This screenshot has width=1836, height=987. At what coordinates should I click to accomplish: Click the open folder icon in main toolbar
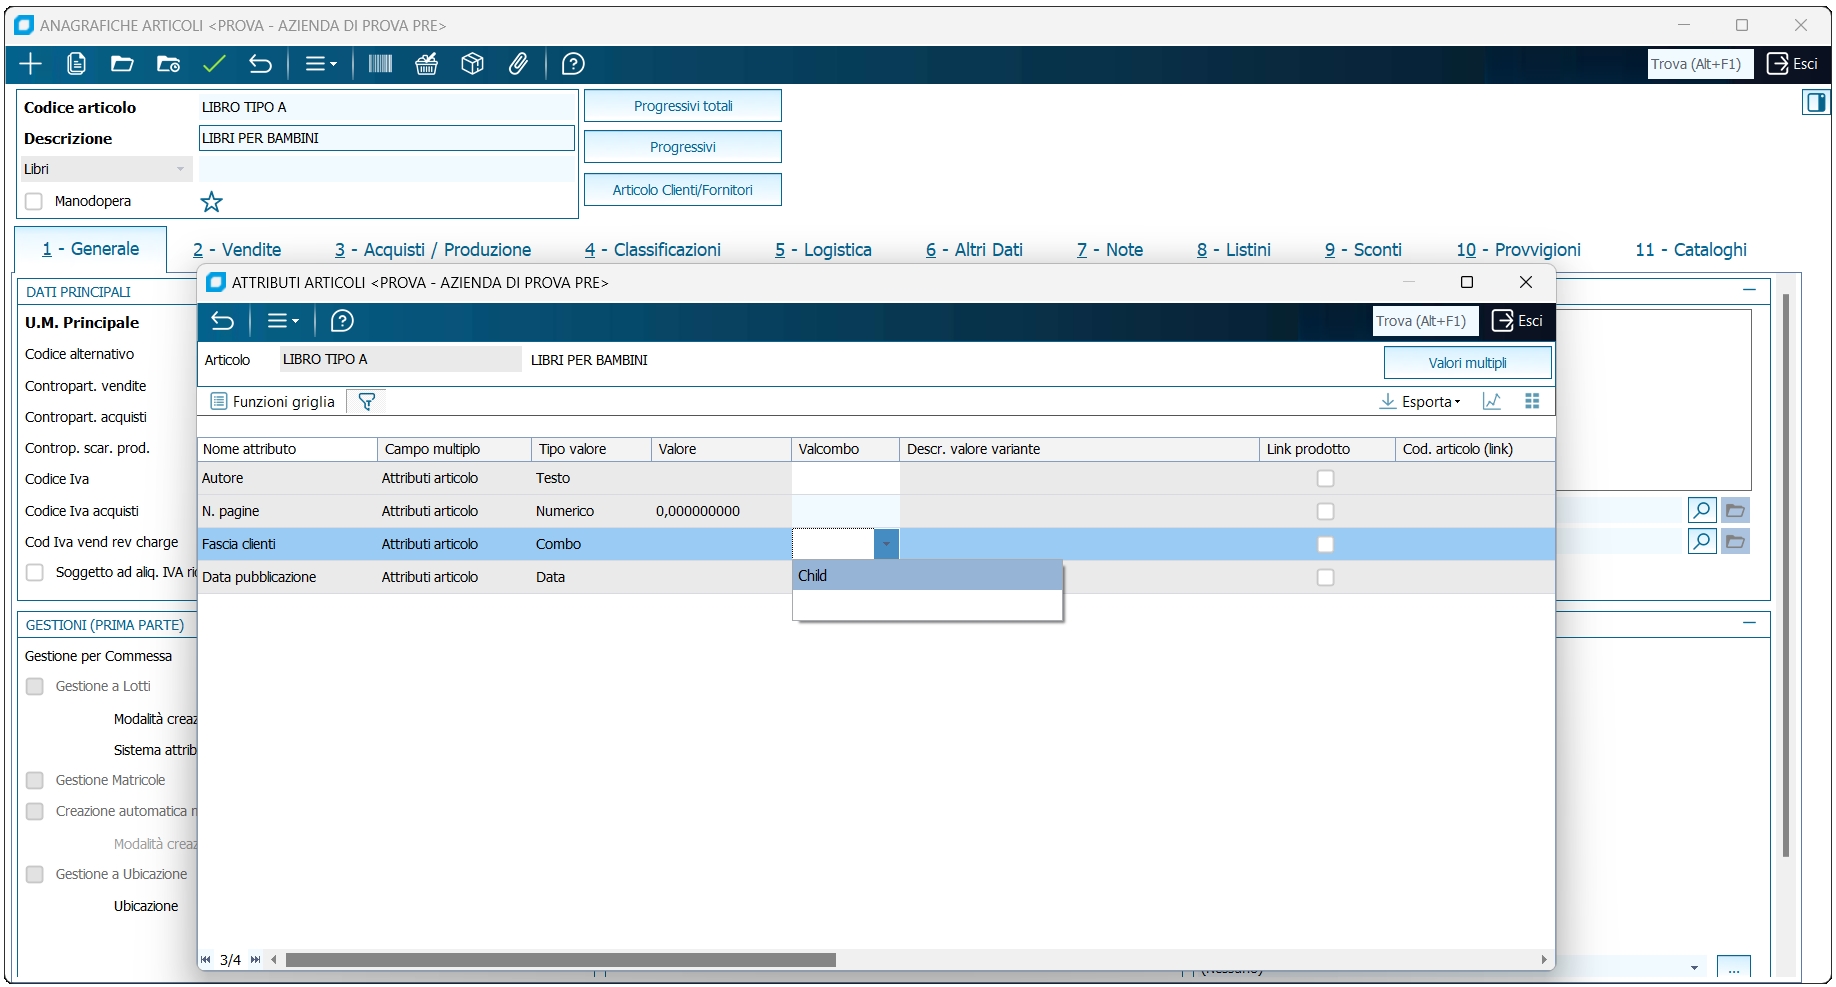(x=122, y=64)
